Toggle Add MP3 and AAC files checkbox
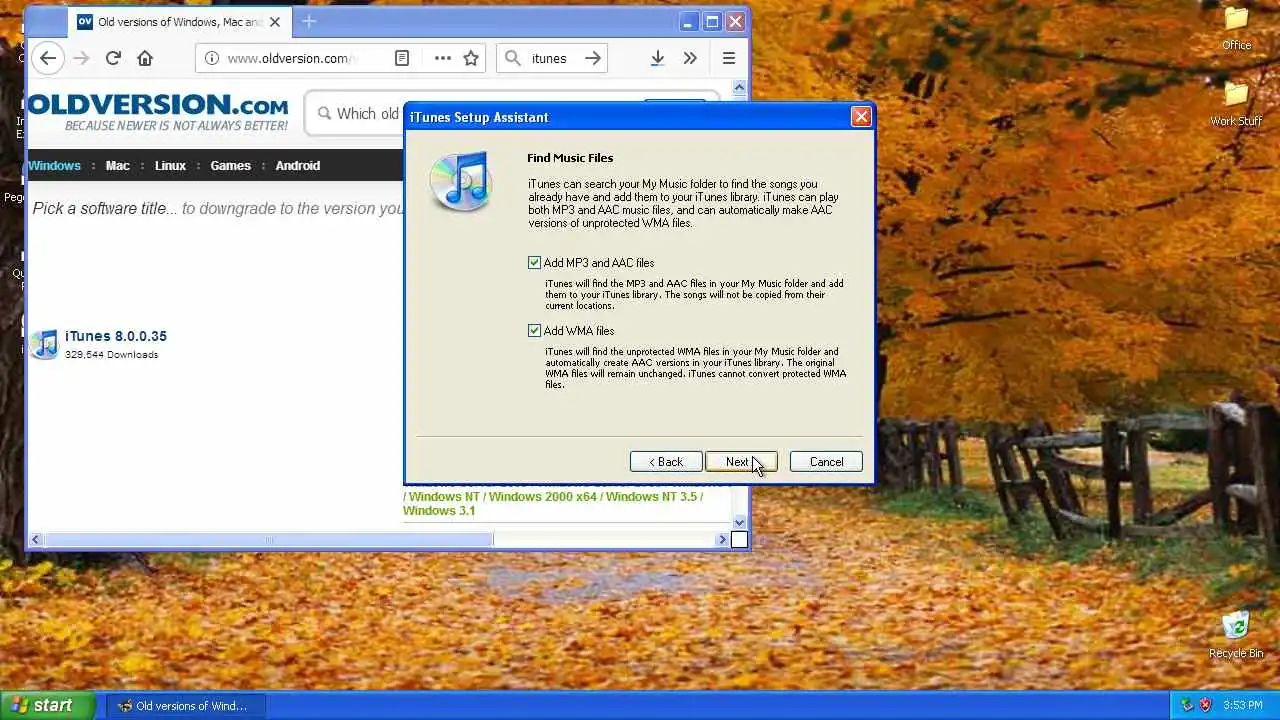 tap(534, 262)
